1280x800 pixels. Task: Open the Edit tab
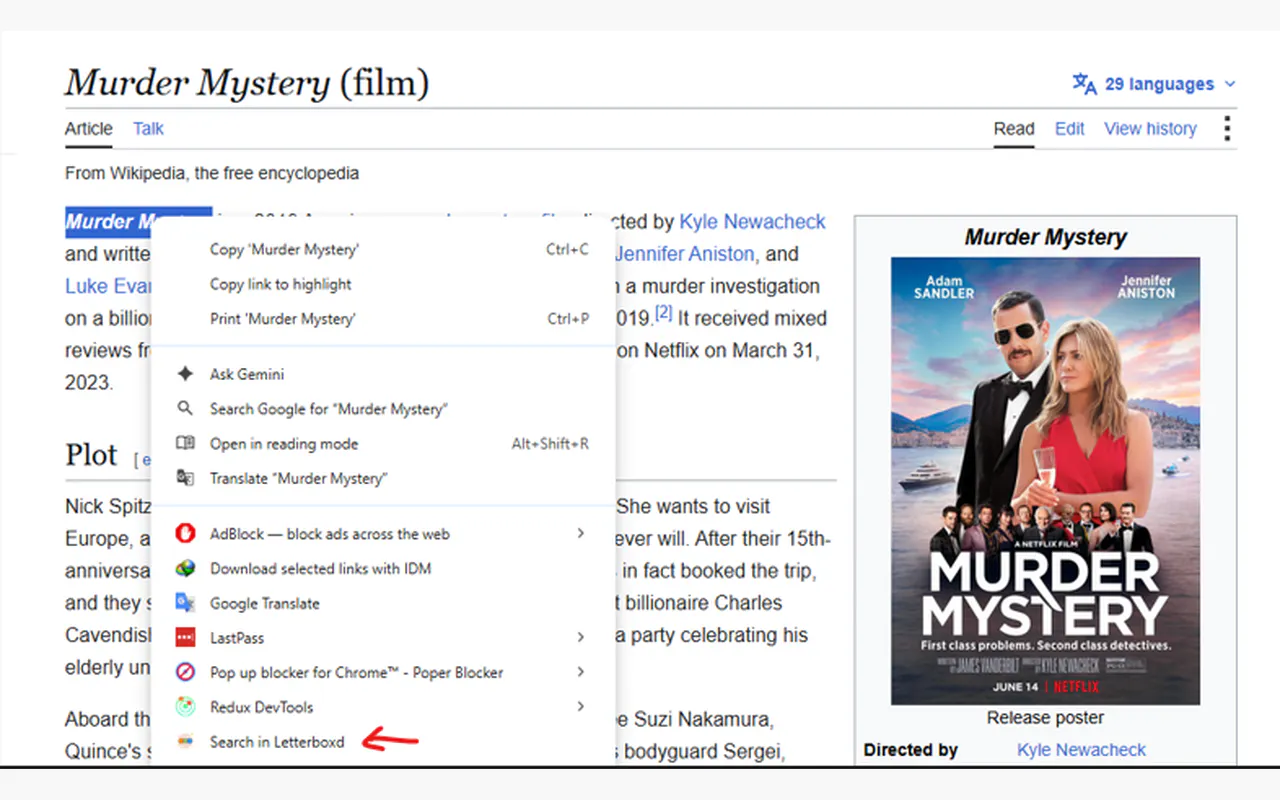tap(1069, 128)
